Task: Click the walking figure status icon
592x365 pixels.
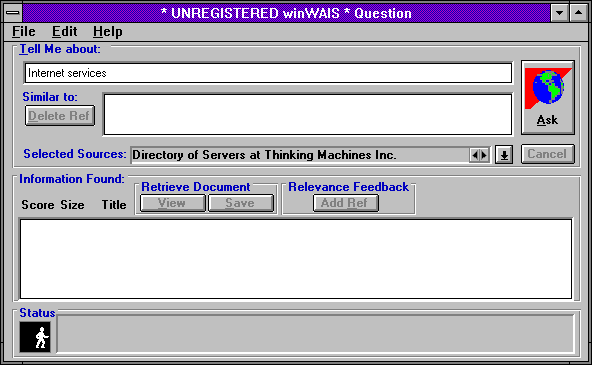Action: click(x=35, y=337)
